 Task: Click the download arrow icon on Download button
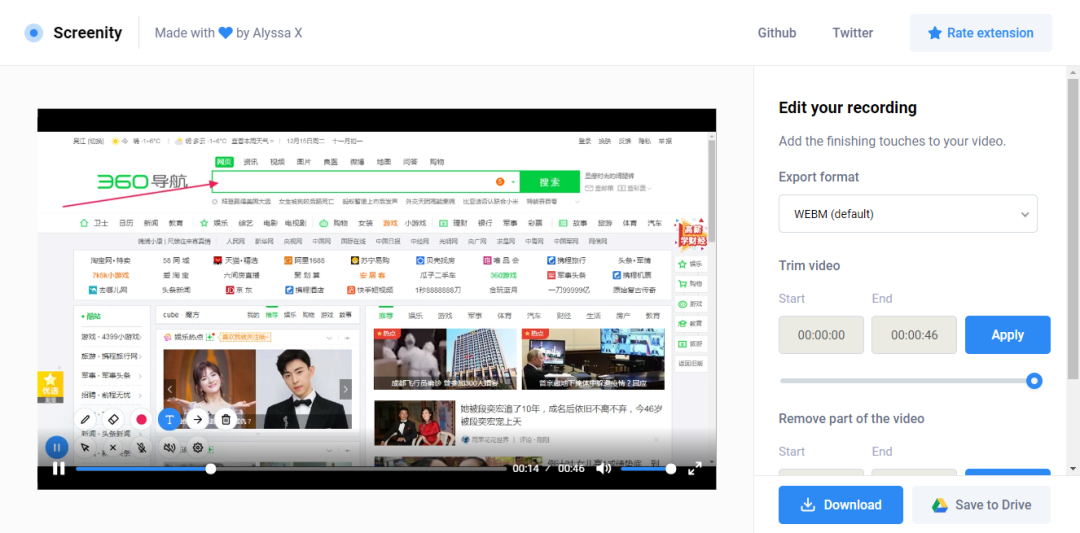pyautogui.click(x=808, y=505)
